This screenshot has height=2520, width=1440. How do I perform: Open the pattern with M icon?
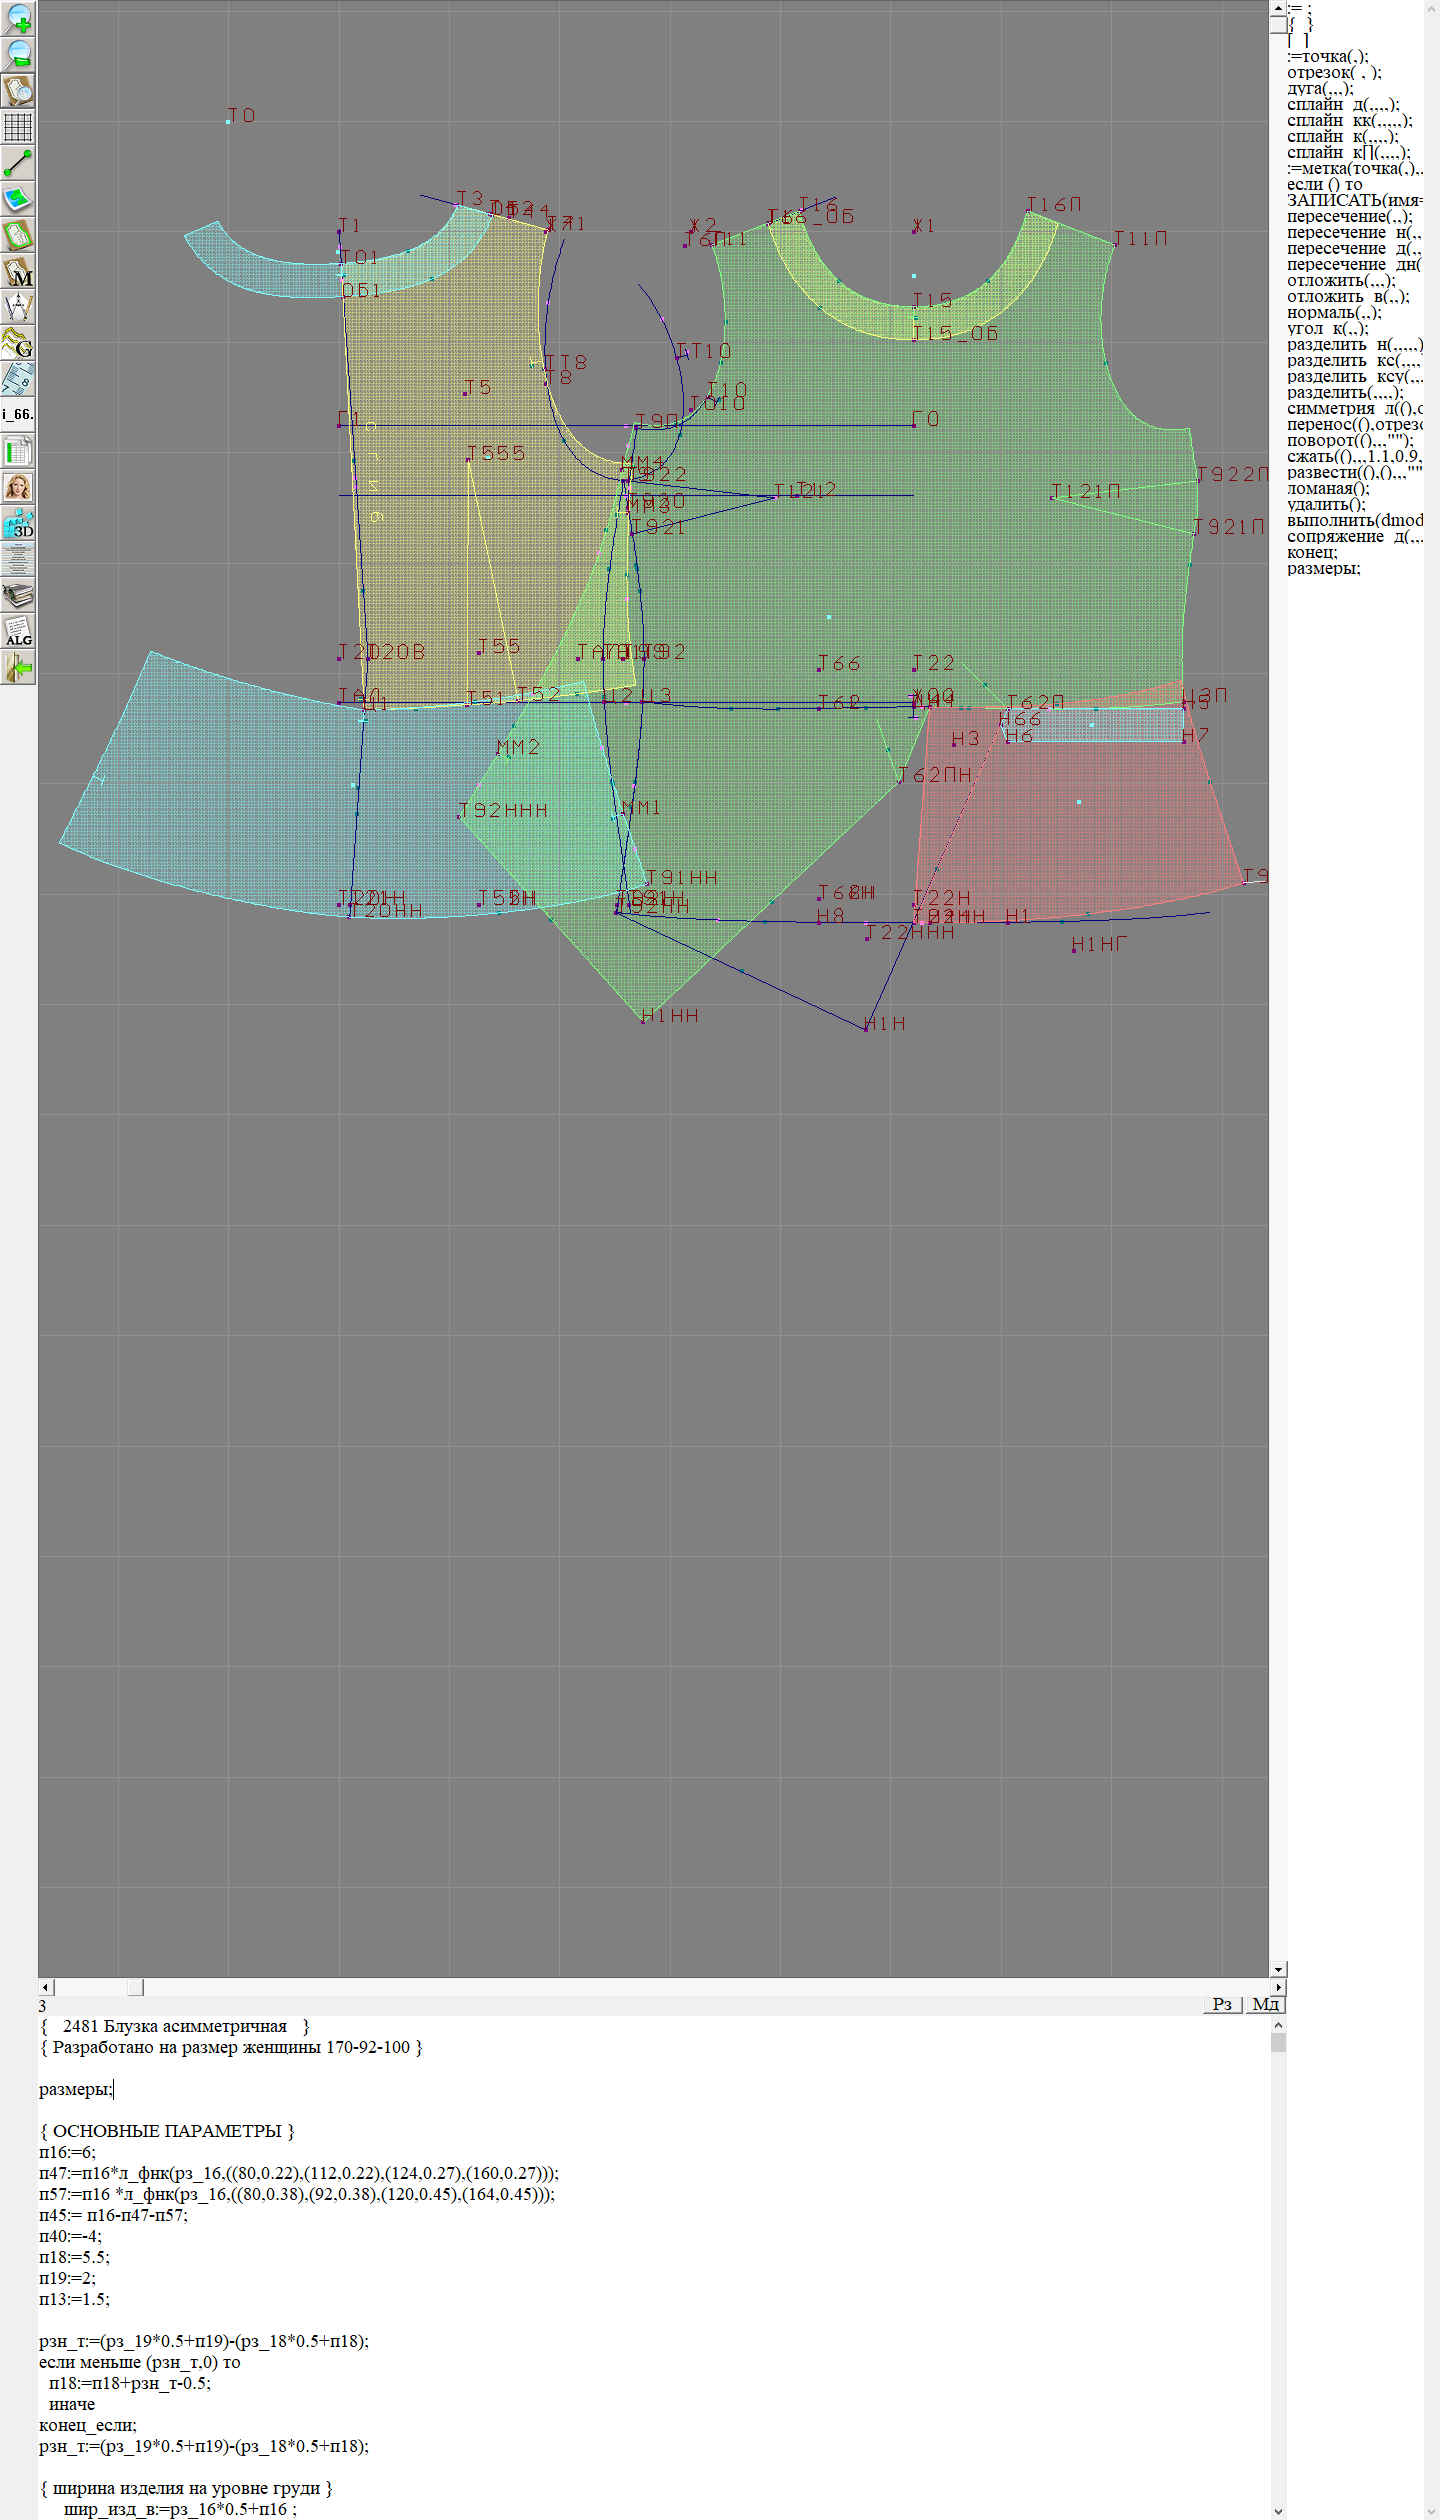tap(18, 271)
